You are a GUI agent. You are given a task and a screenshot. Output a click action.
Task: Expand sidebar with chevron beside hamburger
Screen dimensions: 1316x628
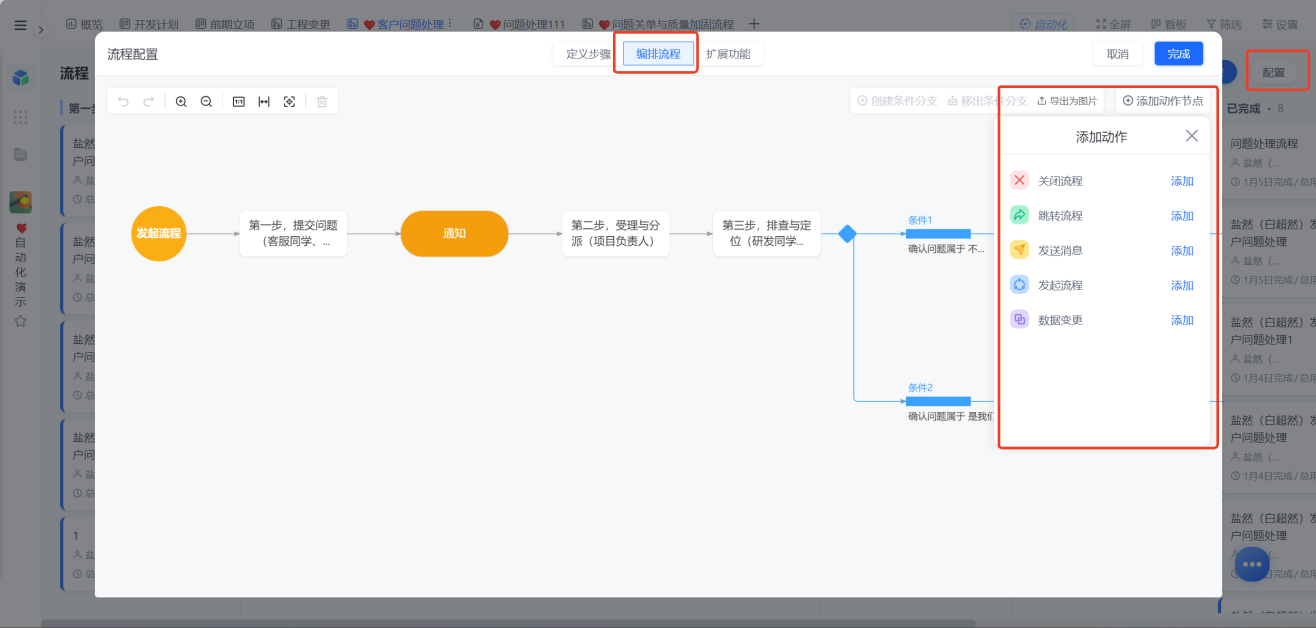[41, 29]
